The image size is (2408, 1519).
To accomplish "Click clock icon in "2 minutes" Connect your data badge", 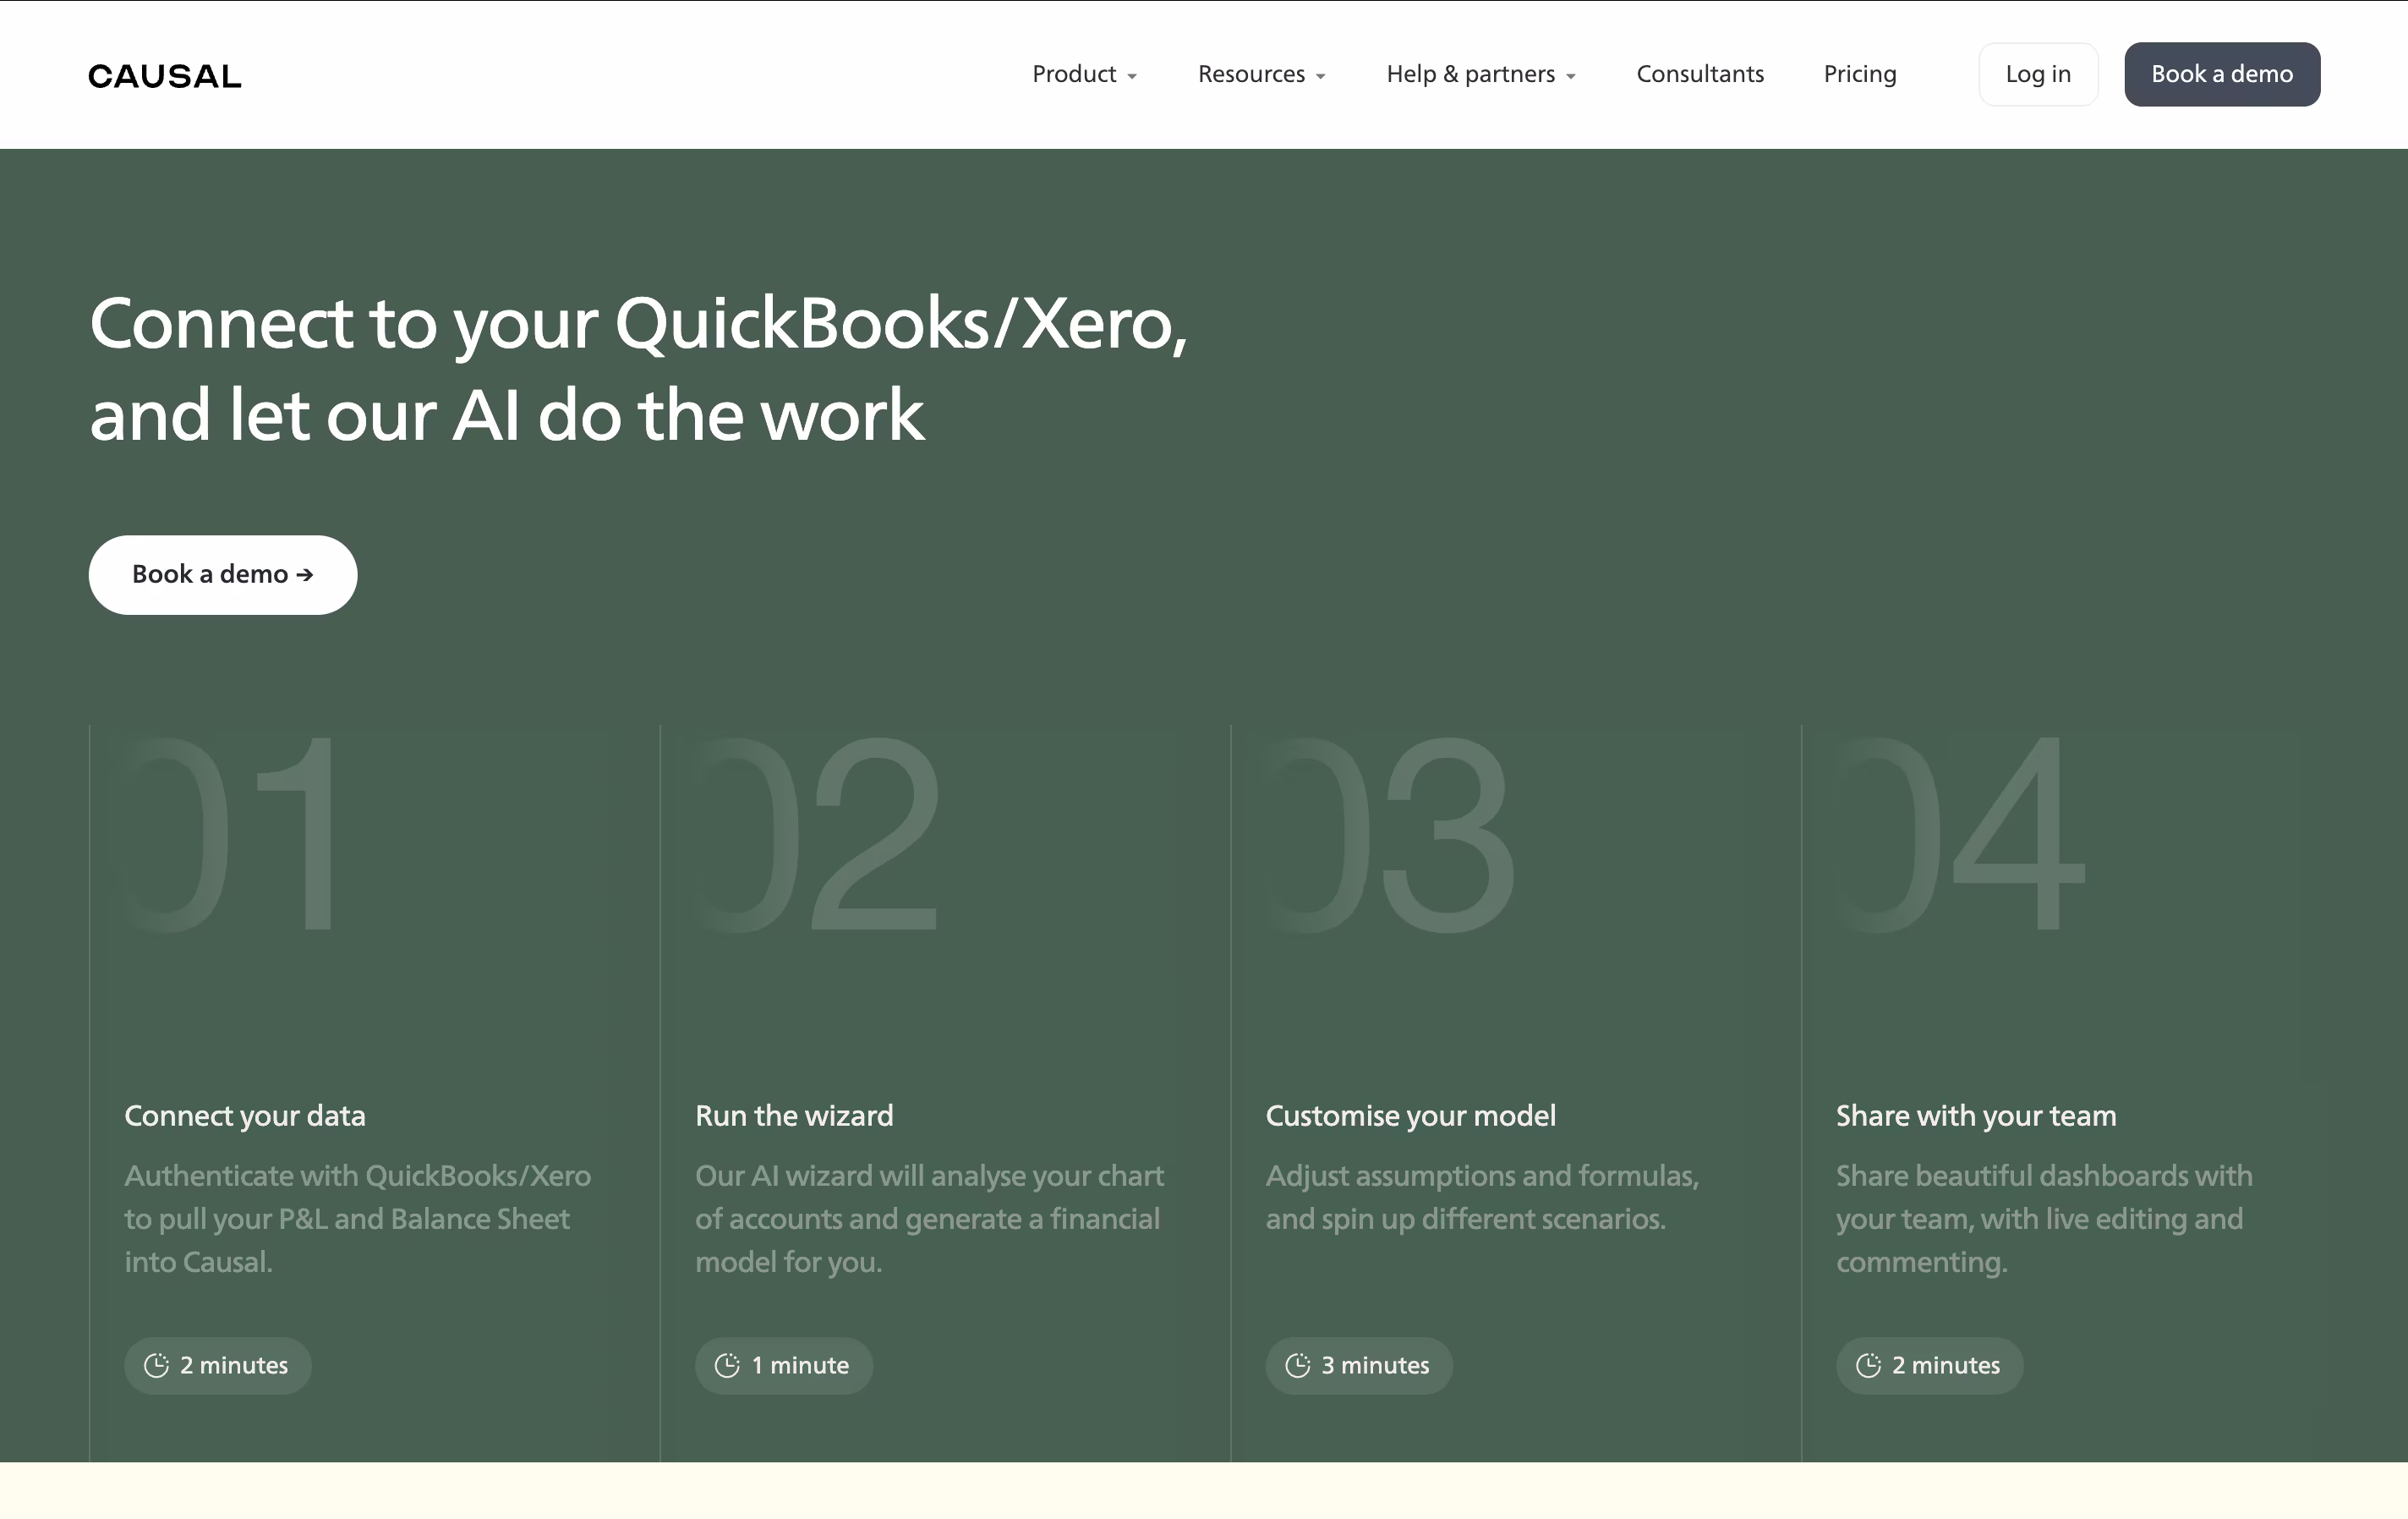I will [157, 1365].
